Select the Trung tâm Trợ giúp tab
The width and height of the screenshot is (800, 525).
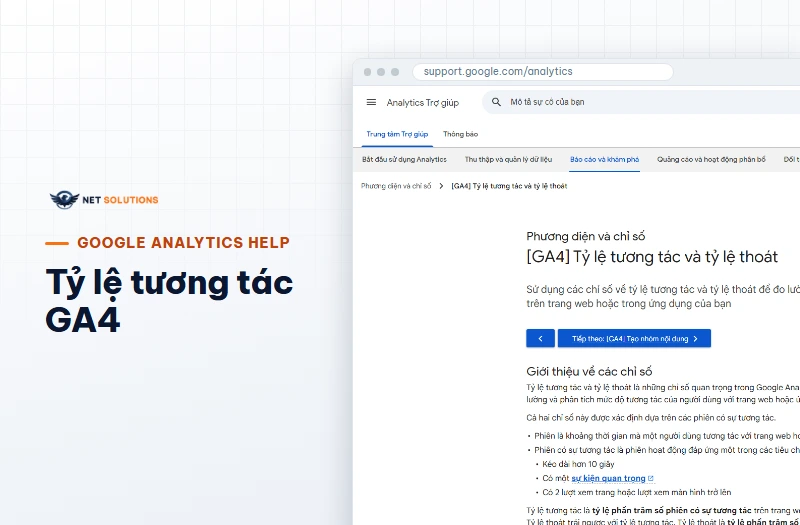pos(397,134)
